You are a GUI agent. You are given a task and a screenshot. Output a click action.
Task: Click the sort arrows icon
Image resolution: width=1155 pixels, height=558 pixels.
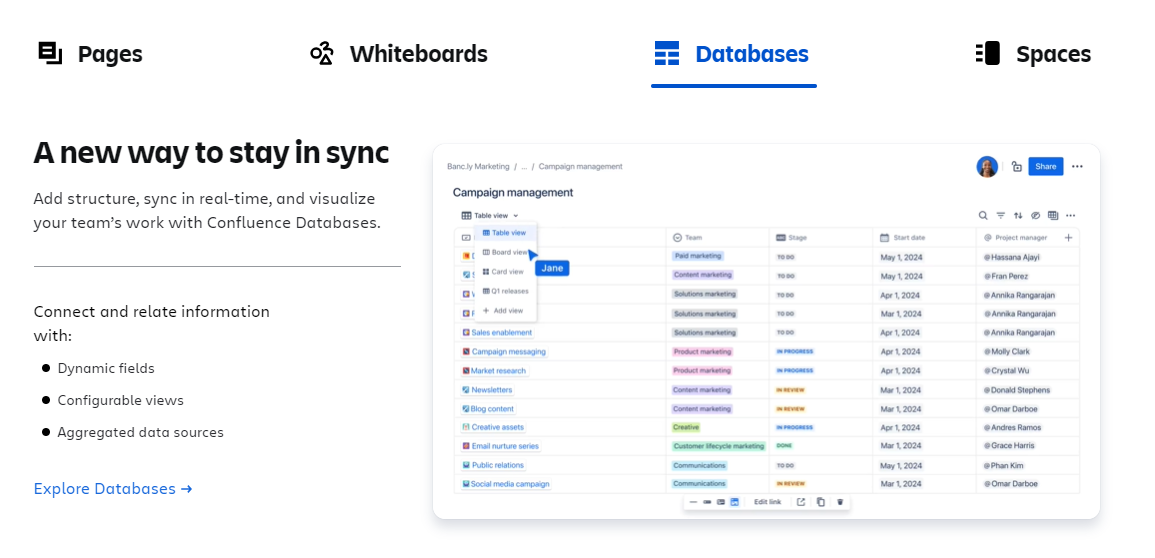click(1018, 216)
